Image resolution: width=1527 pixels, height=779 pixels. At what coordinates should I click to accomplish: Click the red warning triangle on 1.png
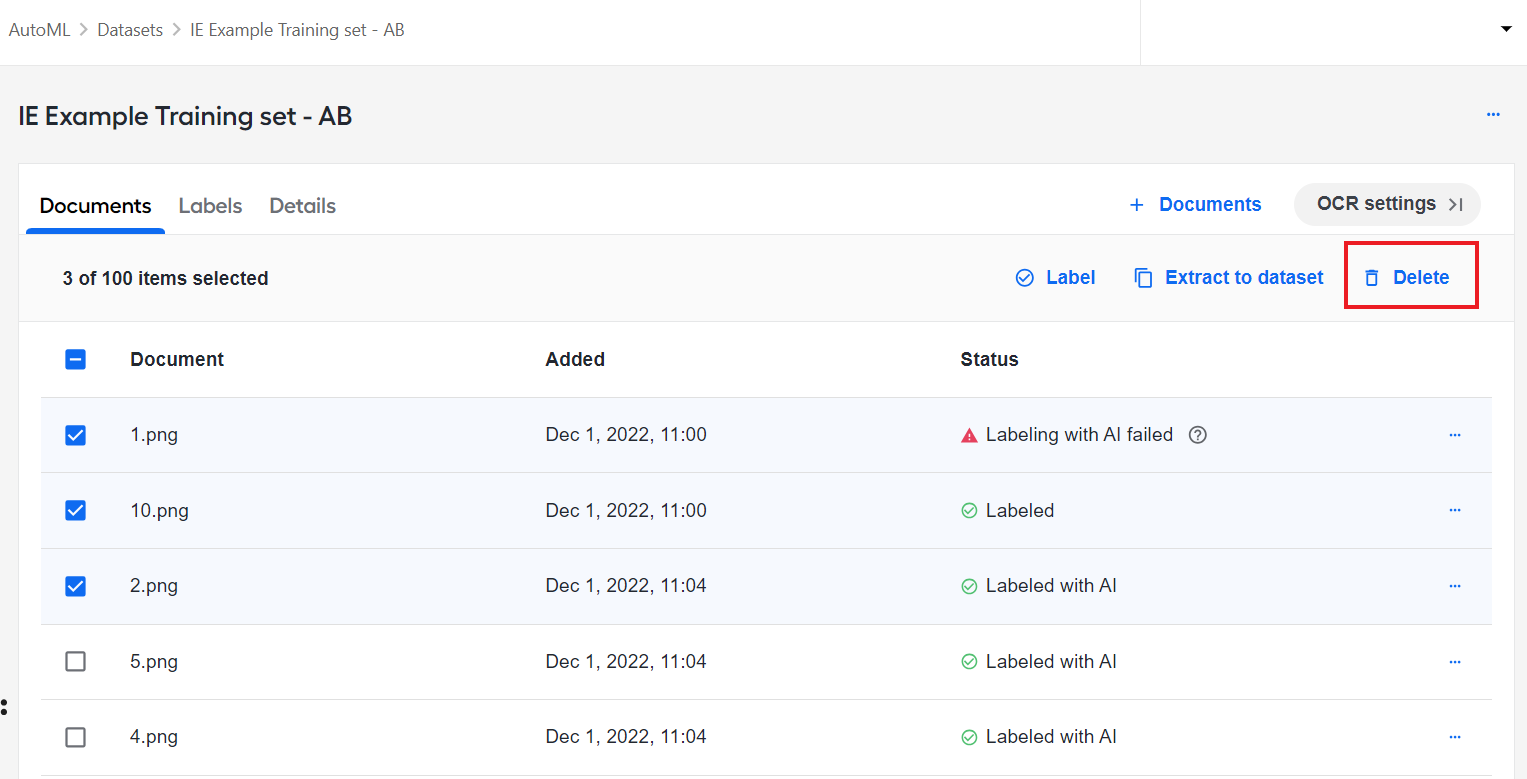[969, 436]
